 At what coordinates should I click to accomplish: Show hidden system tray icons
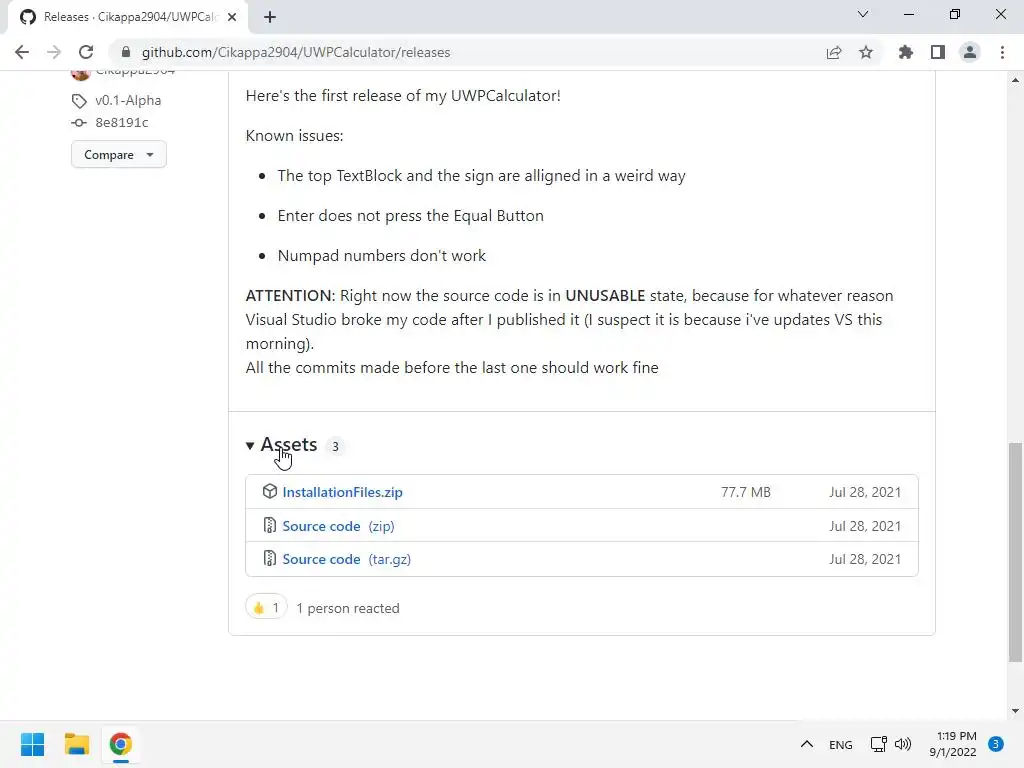[x=807, y=744]
